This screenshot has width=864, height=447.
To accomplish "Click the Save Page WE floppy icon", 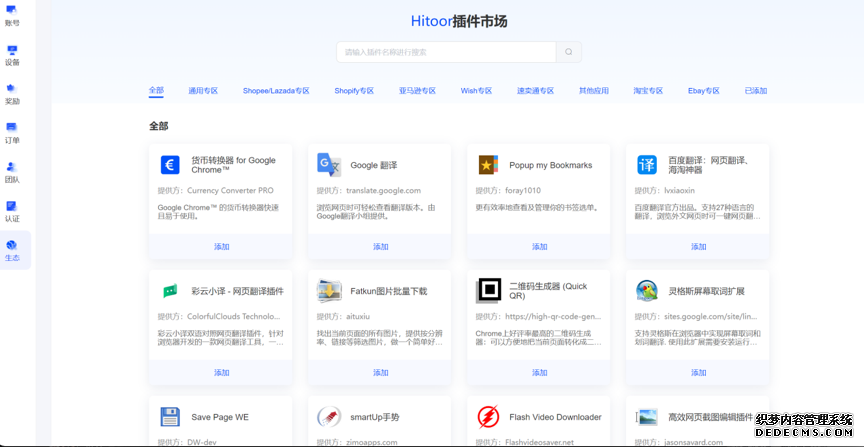I will [170, 417].
